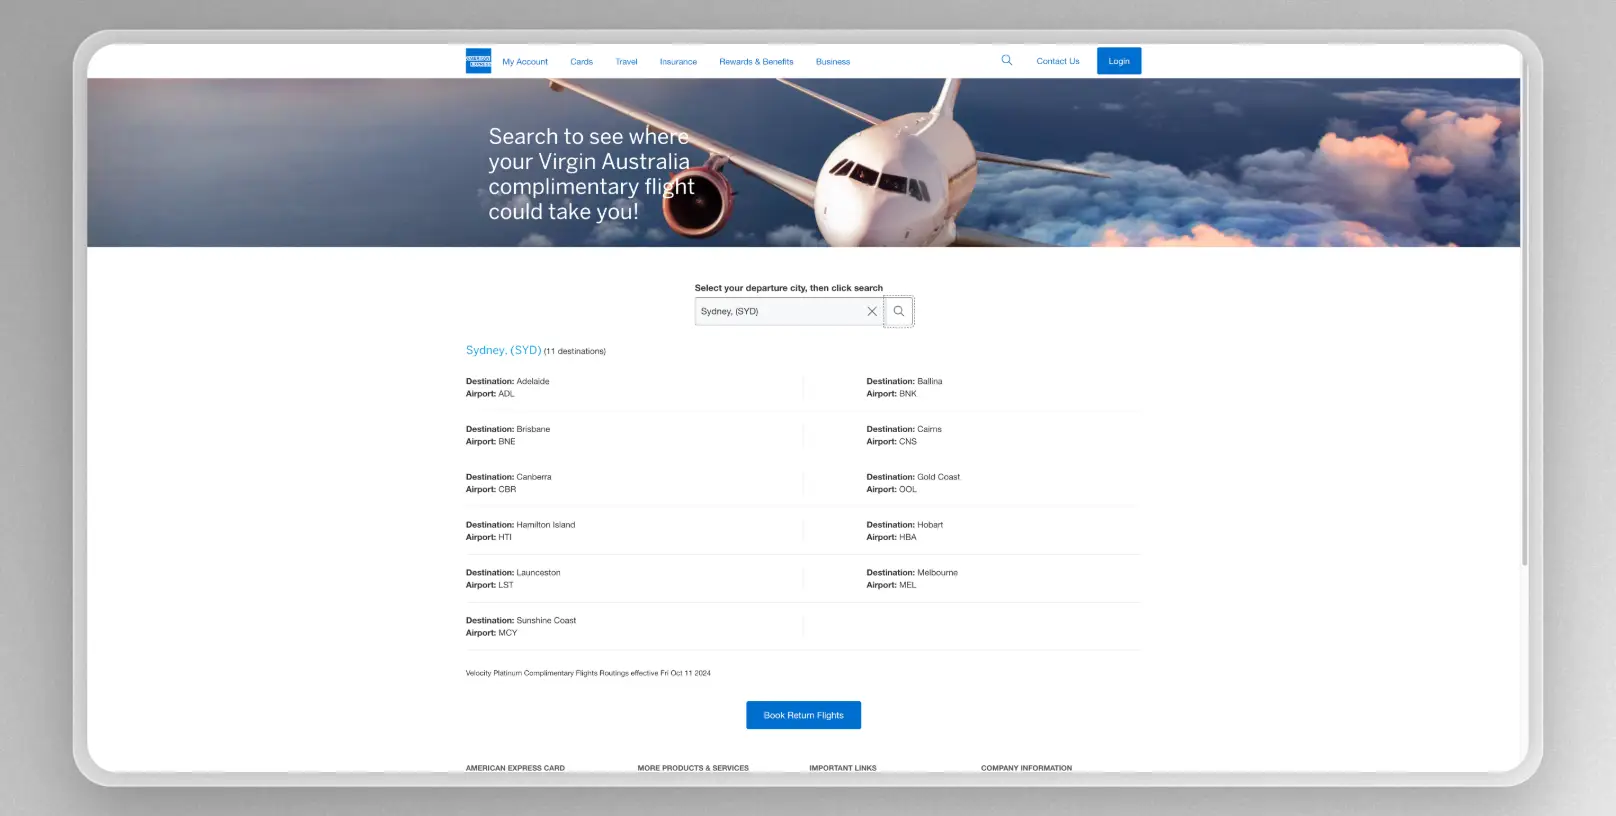The image size is (1616, 816).
Task: Click the Velocity Platinum Complimentary Flights note
Action: click(x=588, y=673)
